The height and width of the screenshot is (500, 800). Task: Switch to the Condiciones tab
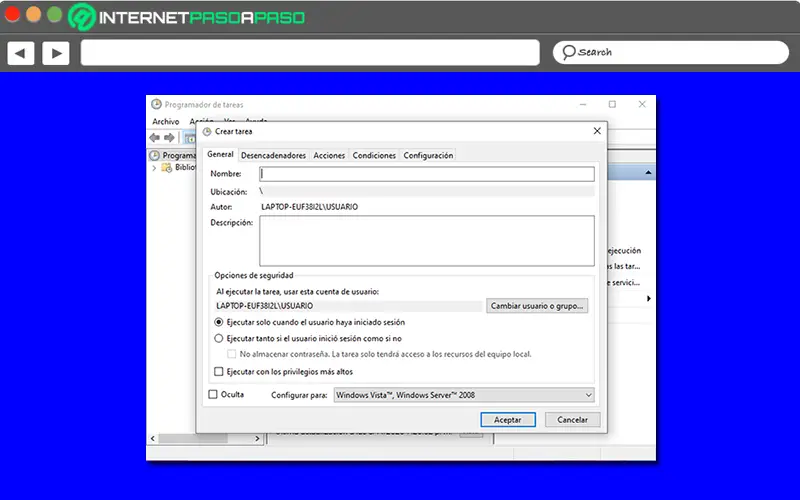(374, 156)
